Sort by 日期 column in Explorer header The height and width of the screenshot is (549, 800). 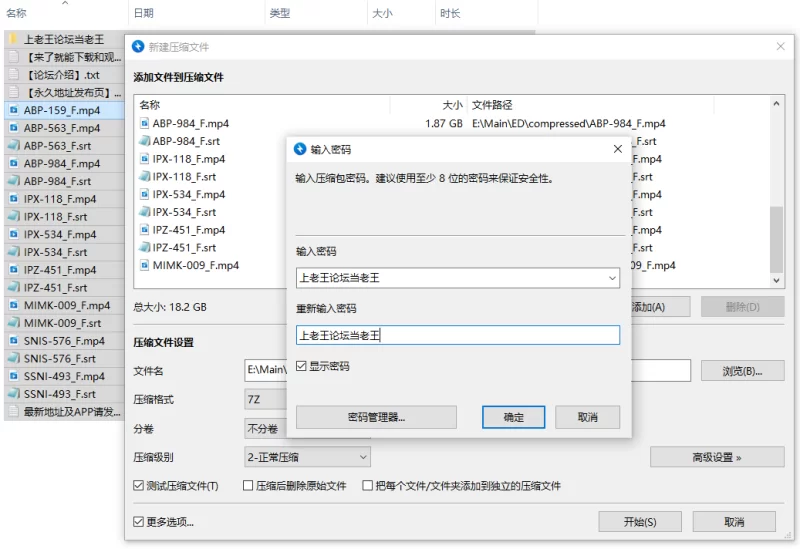tap(144, 13)
